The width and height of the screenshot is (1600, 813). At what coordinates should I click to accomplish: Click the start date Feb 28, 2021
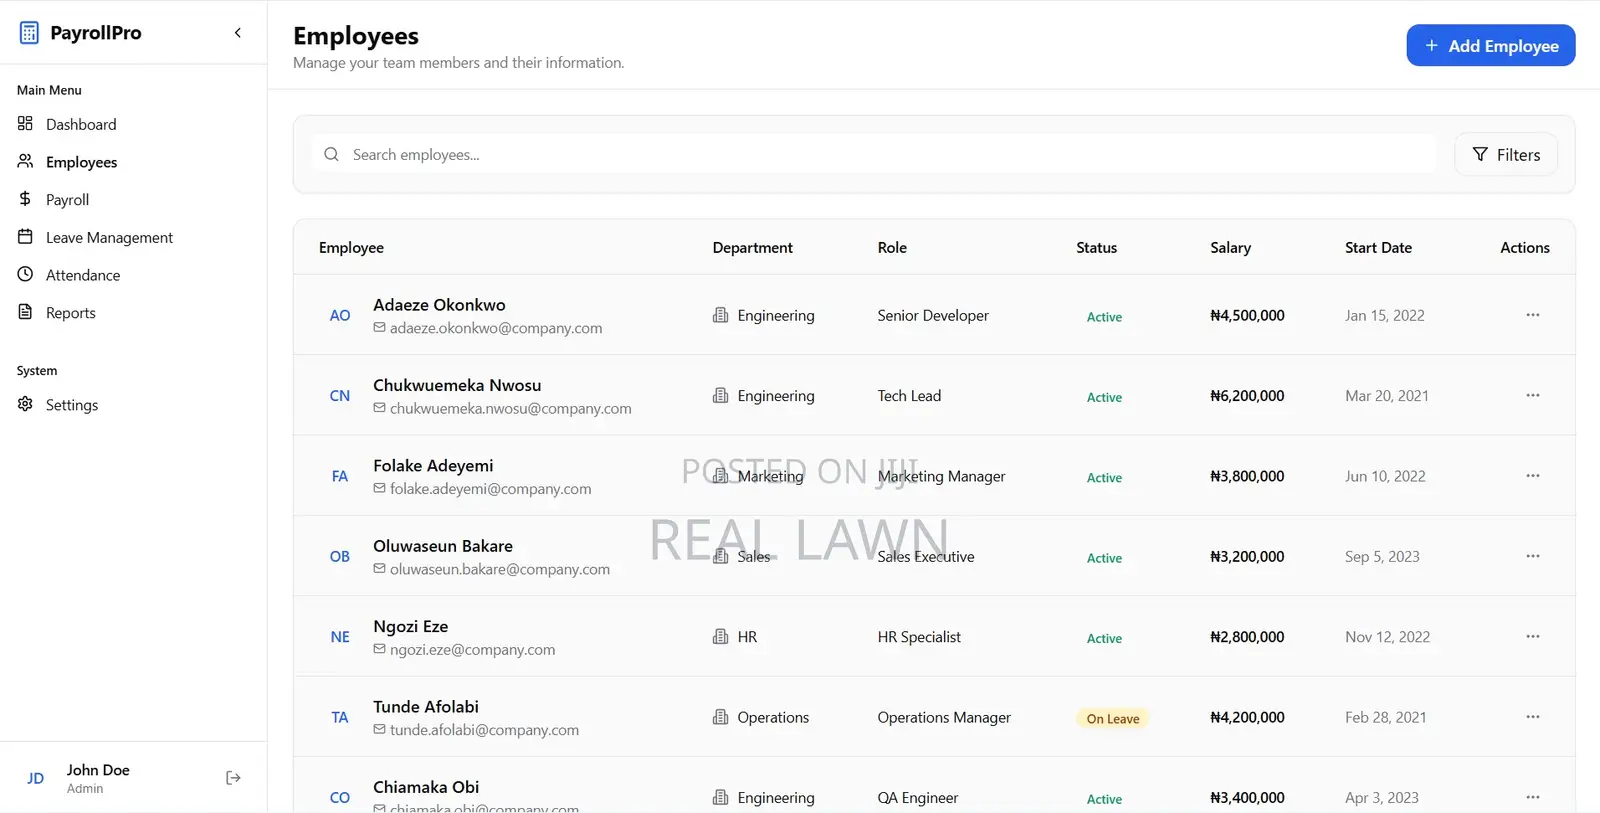1385,718
